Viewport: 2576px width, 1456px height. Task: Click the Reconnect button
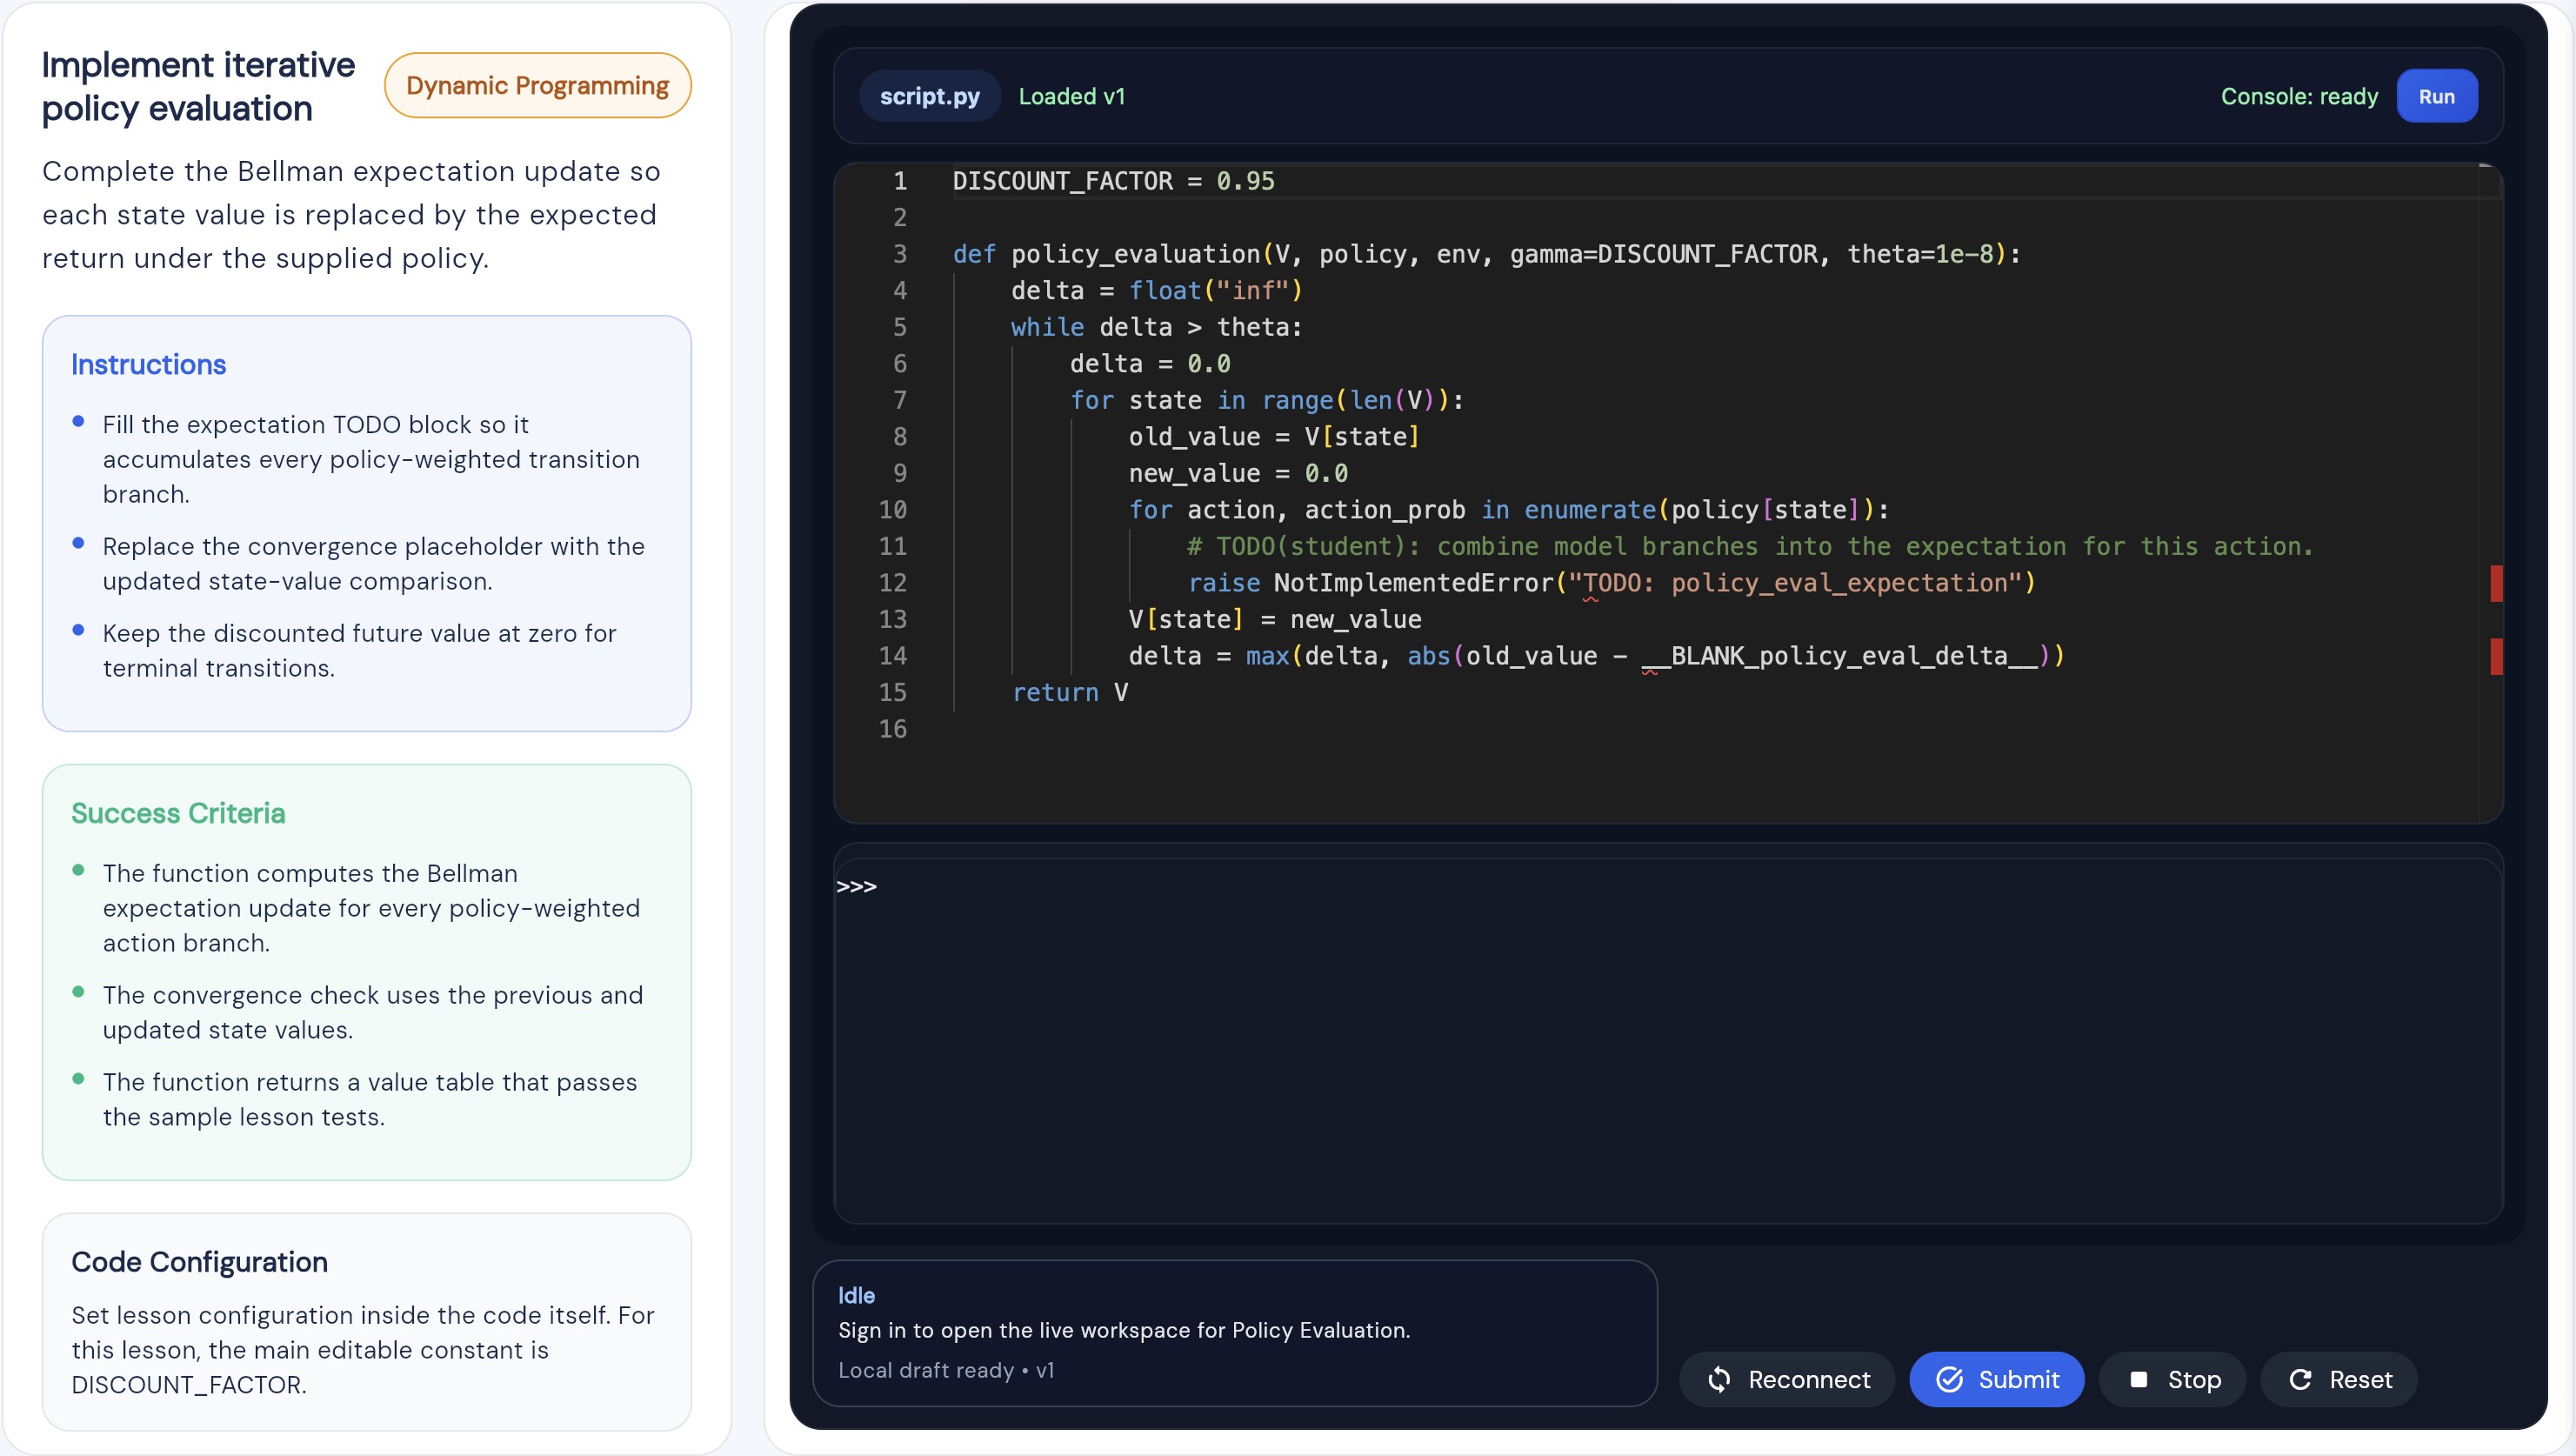1787,1379
